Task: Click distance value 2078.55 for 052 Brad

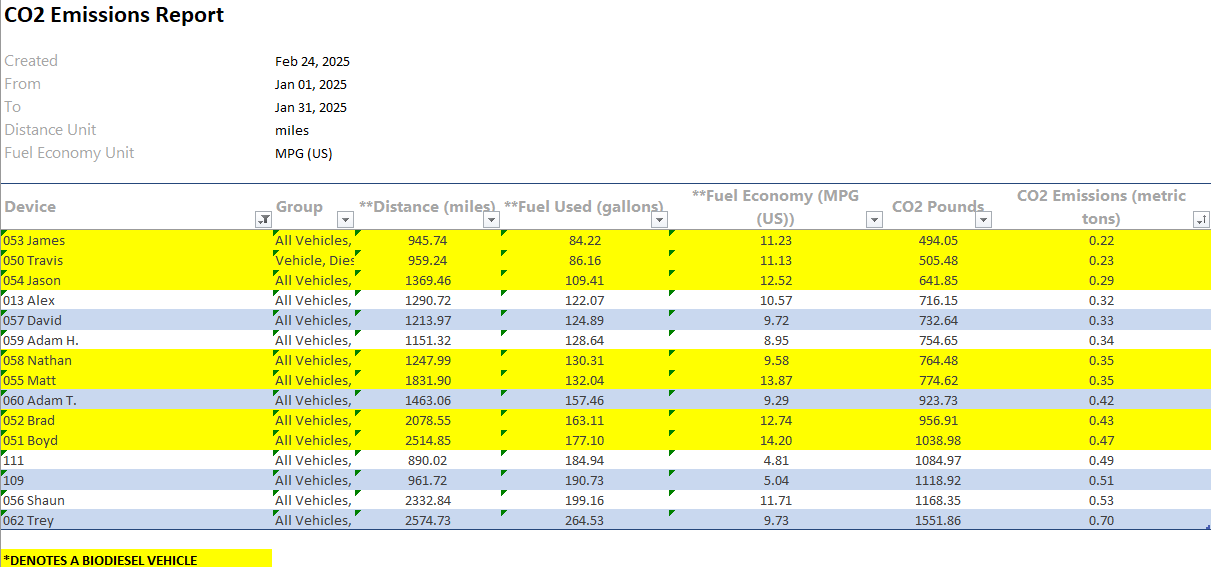Action: click(x=428, y=420)
